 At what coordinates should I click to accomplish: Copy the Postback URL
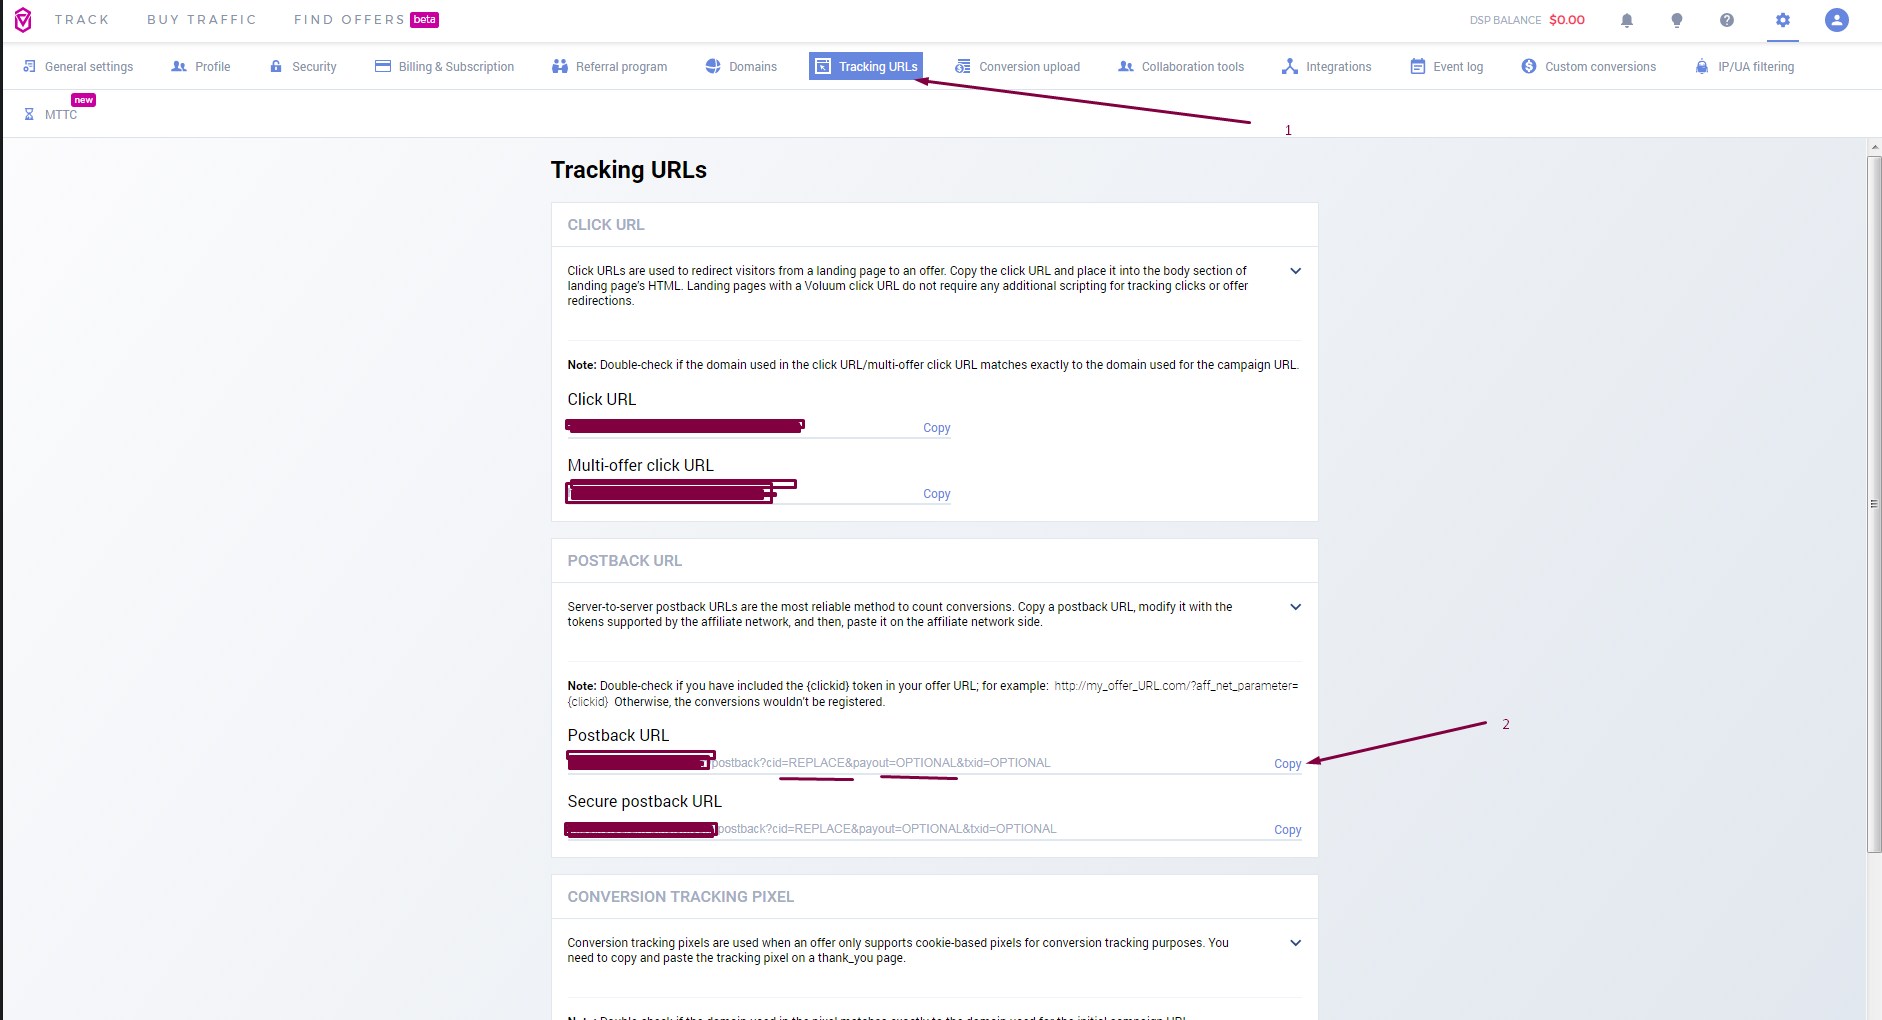click(x=1287, y=764)
